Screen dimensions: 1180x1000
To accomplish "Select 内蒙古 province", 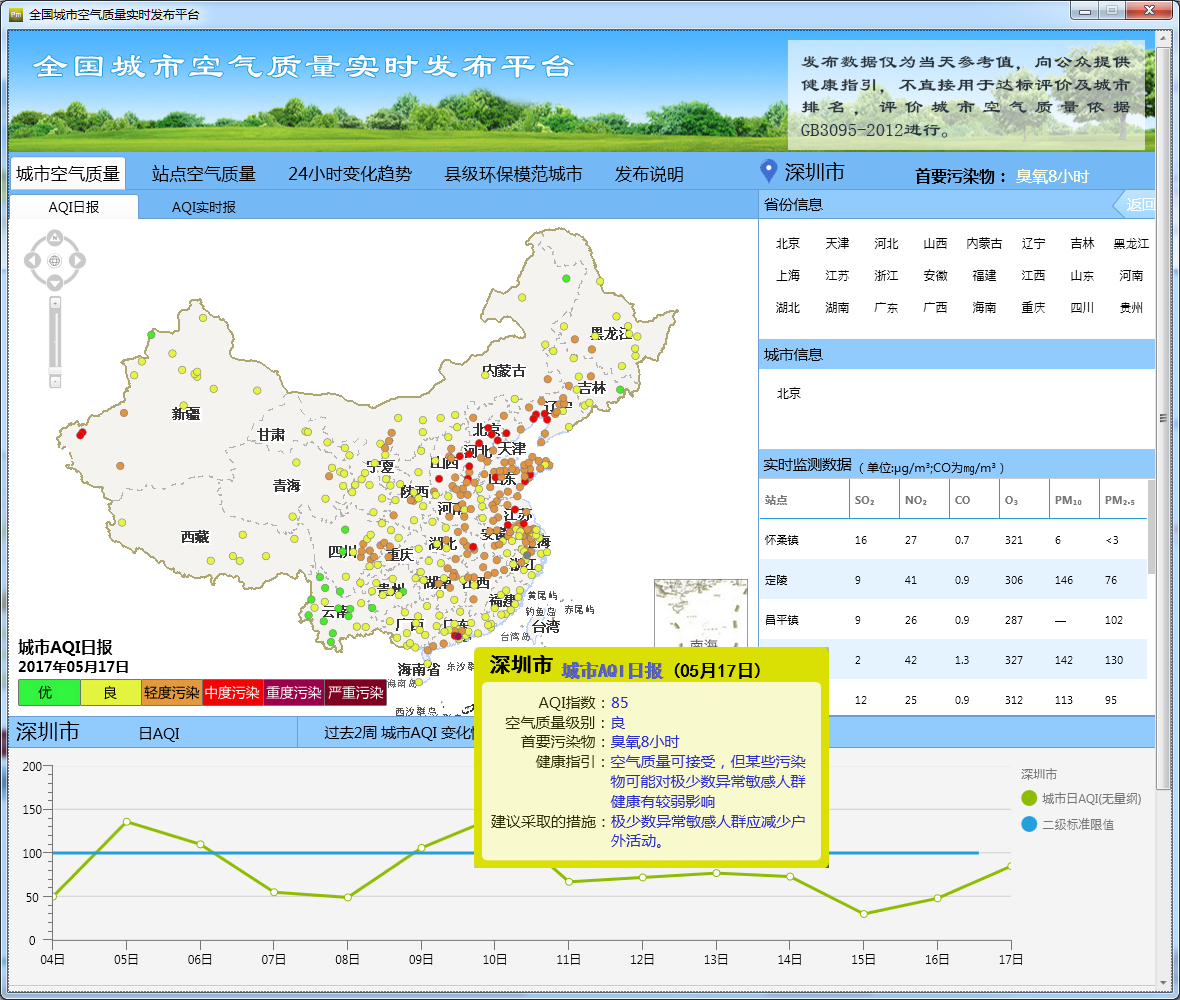I will [x=984, y=243].
